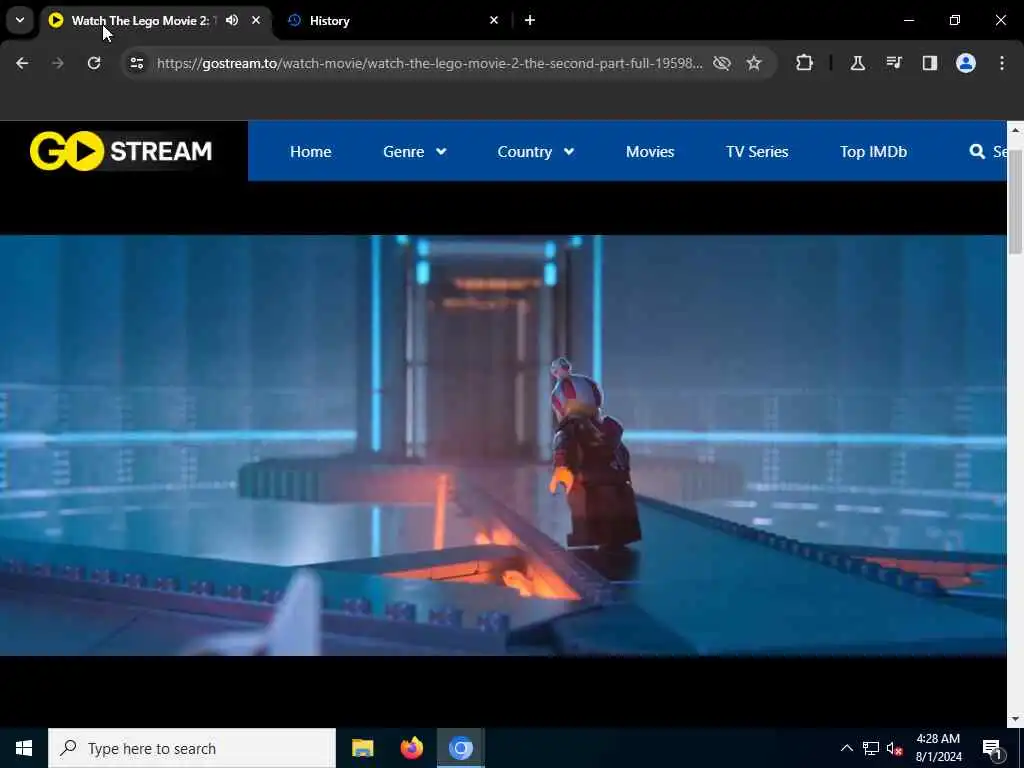This screenshot has width=1024, height=768.
Task: Go forward to the next page
Action: [57, 63]
